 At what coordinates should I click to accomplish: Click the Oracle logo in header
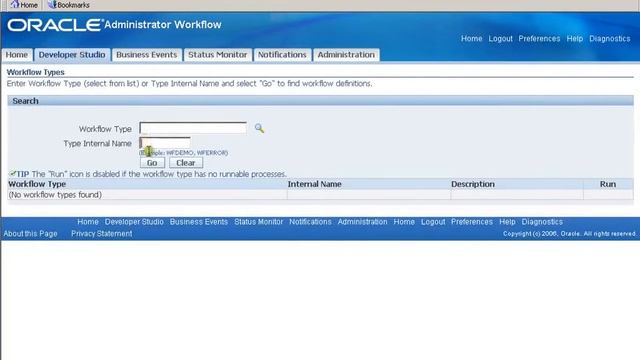point(55,25)
